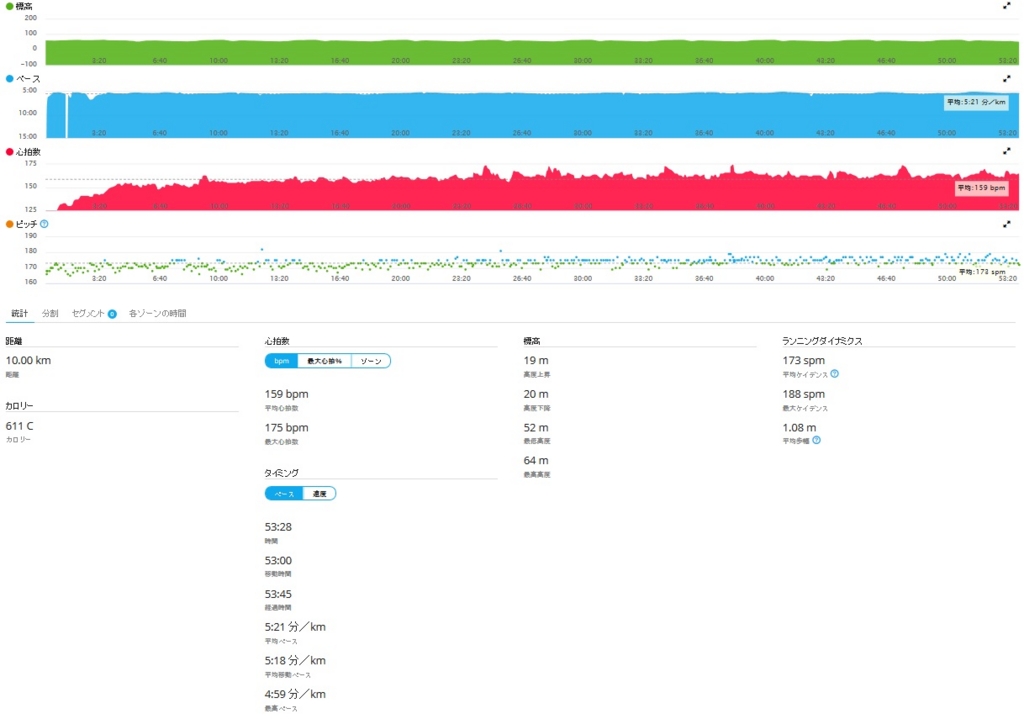Click the green elevation chart area
Viewport: 1024px width, 719px height.
click(532, 52)
